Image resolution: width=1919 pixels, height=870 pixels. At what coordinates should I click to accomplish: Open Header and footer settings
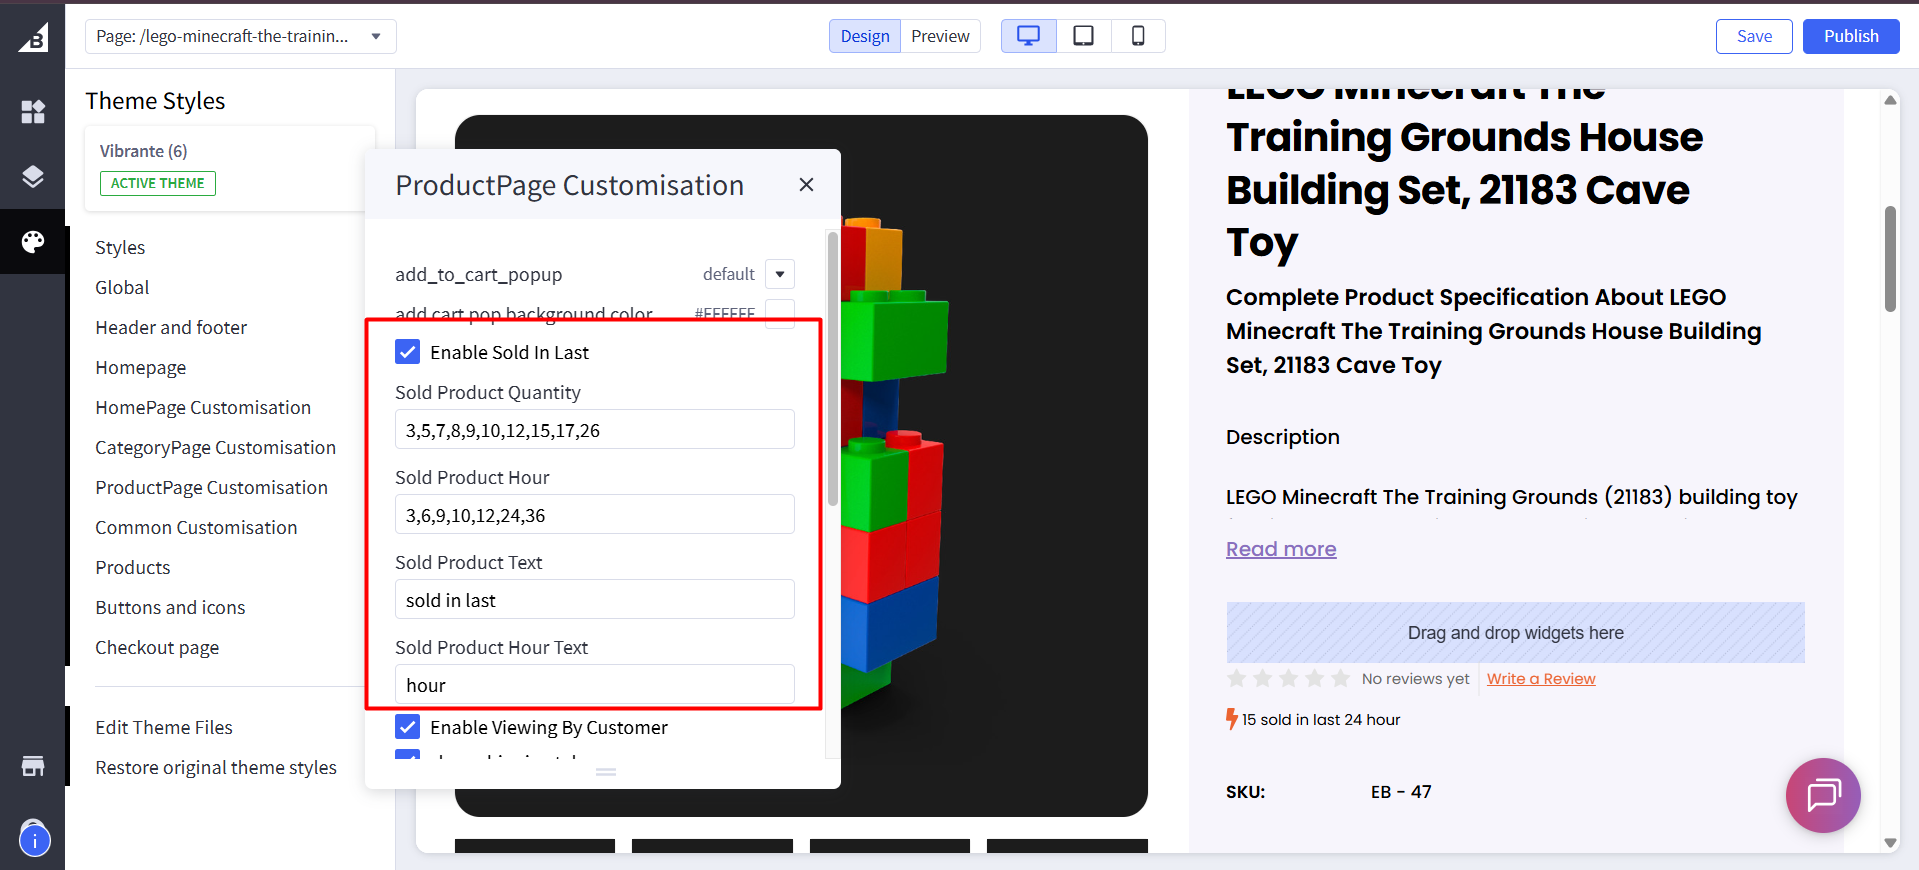point(171,327)
